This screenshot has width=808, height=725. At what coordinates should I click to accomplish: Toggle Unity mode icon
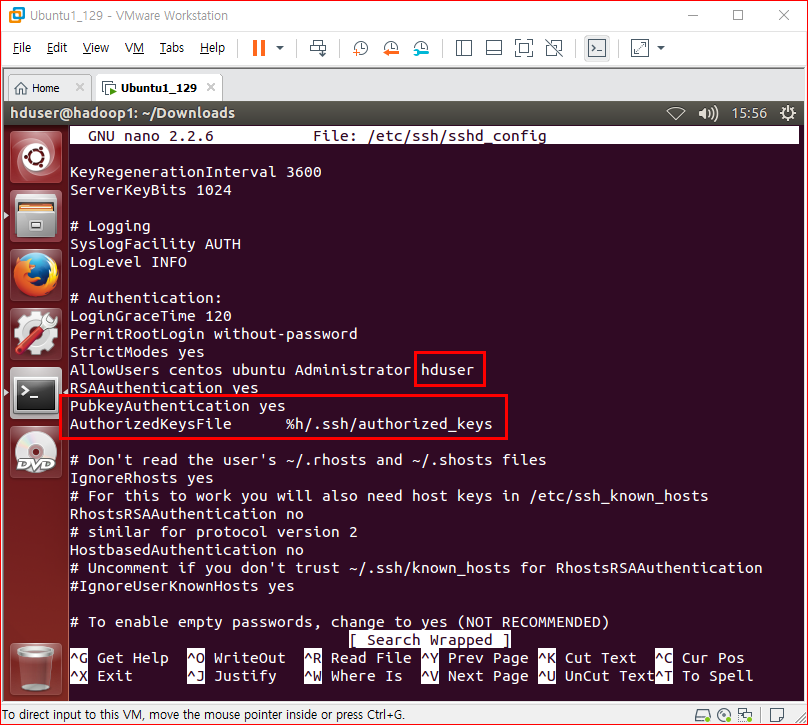coord(554,48)
